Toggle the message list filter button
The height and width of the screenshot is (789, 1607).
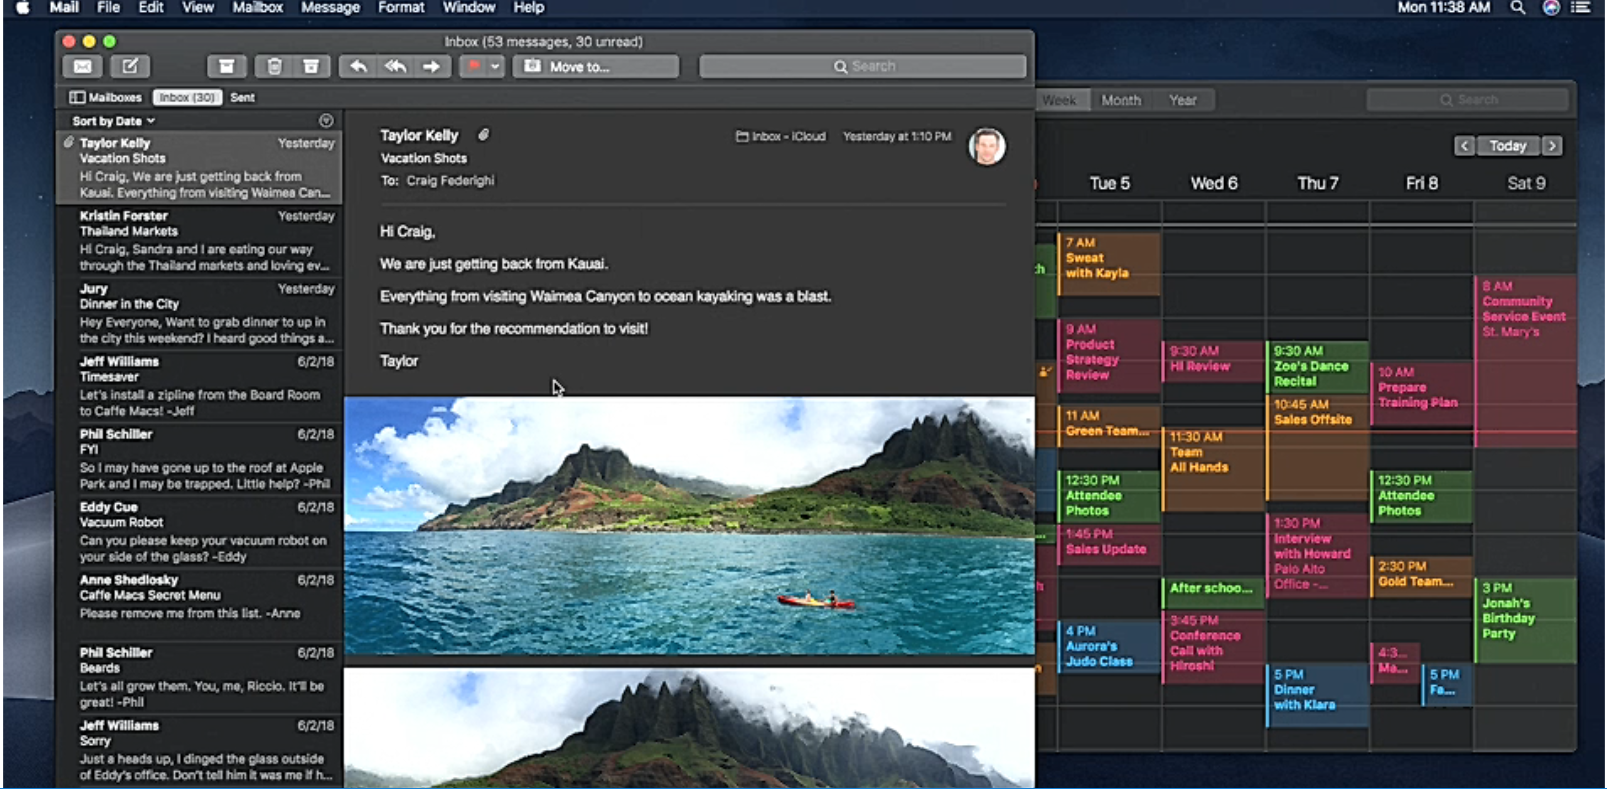(326, 121)
